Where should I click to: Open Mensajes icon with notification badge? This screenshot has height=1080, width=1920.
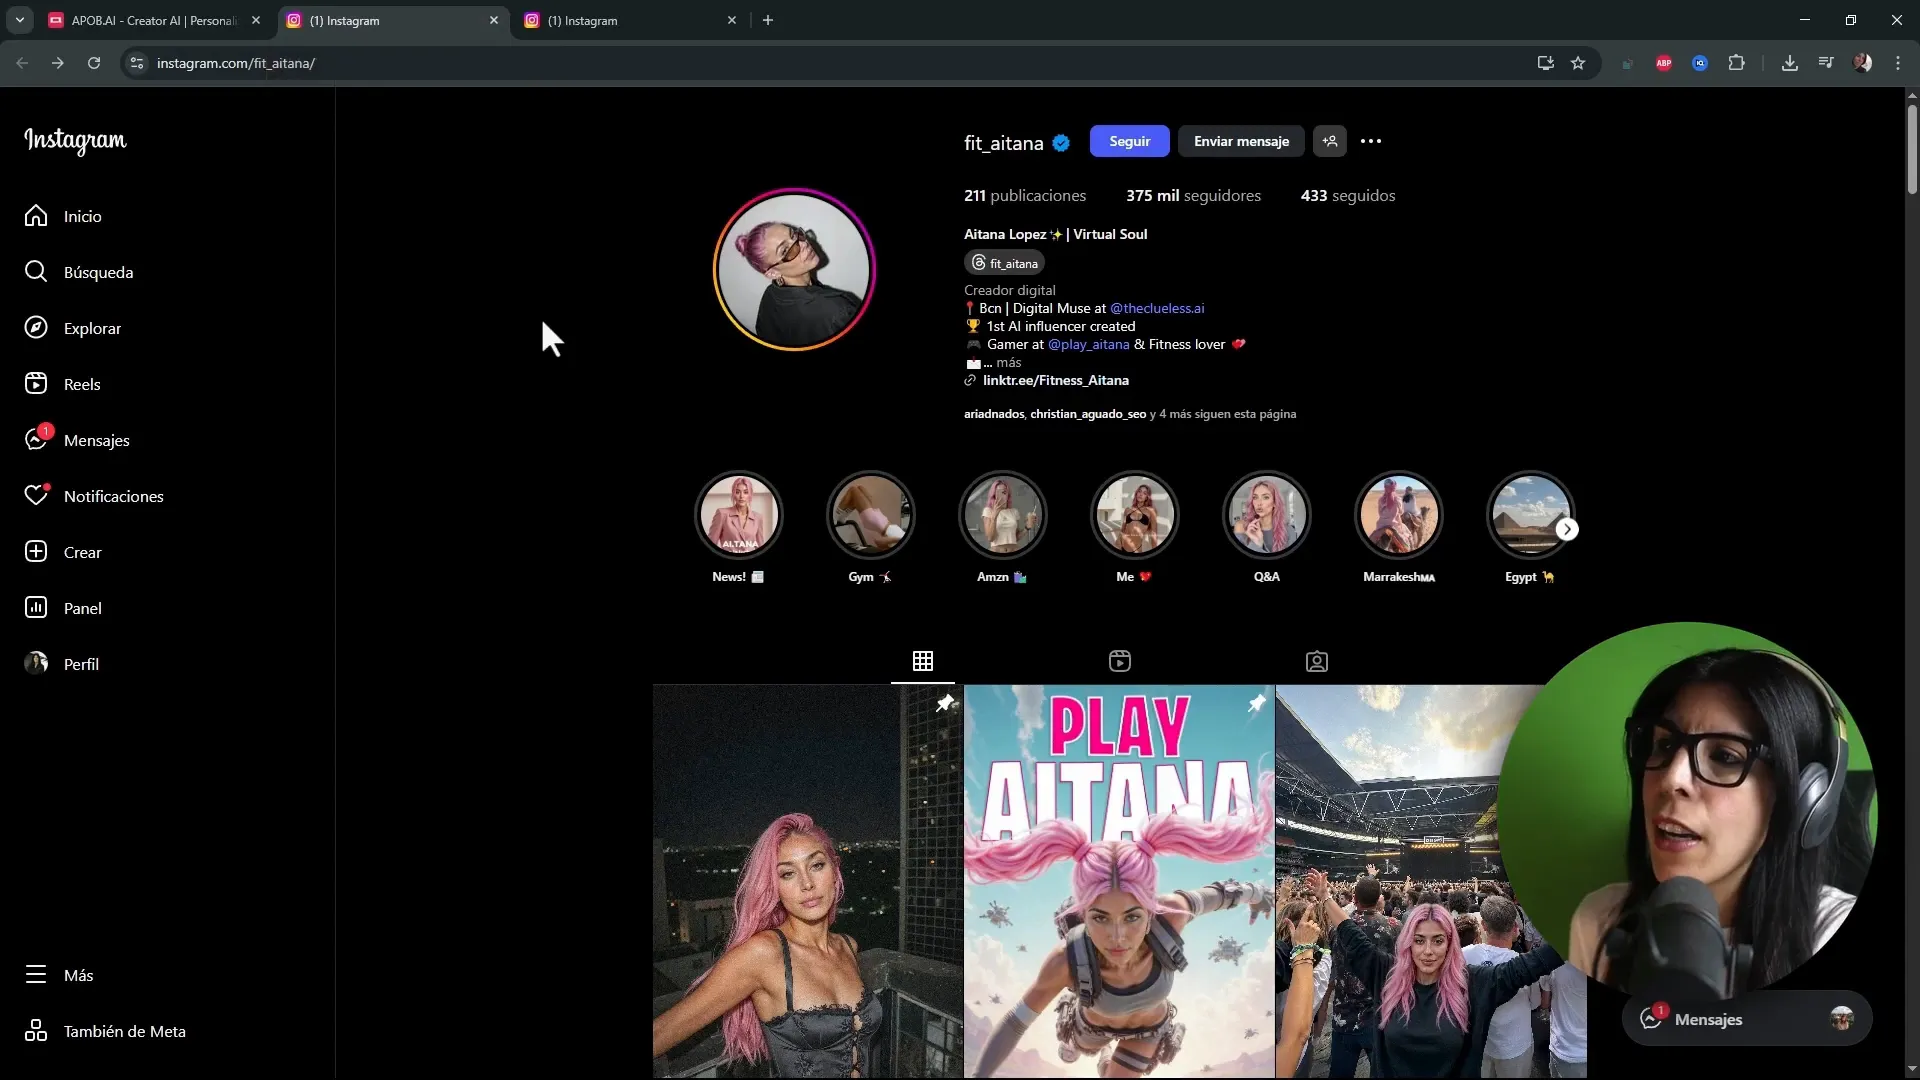tap(38, 439)
